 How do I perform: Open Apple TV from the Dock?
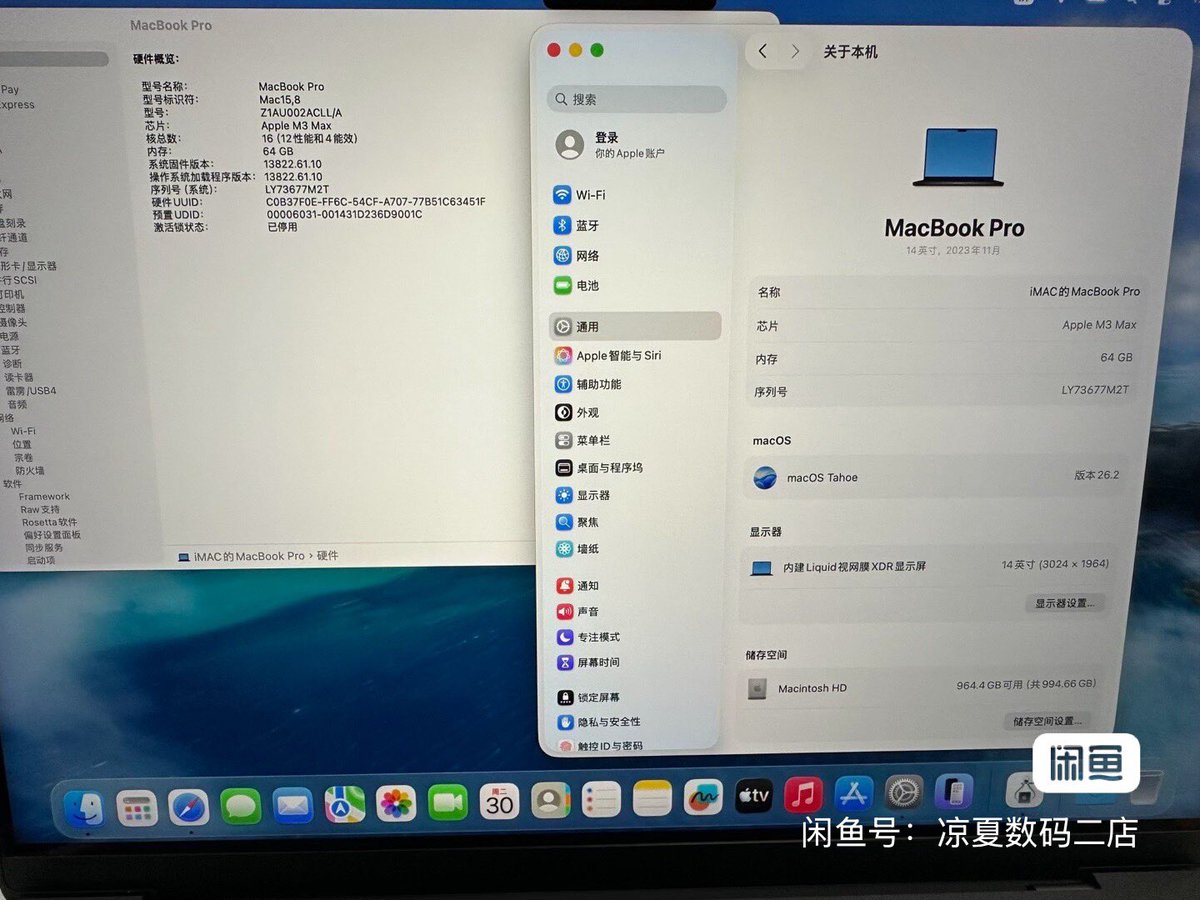754,795
